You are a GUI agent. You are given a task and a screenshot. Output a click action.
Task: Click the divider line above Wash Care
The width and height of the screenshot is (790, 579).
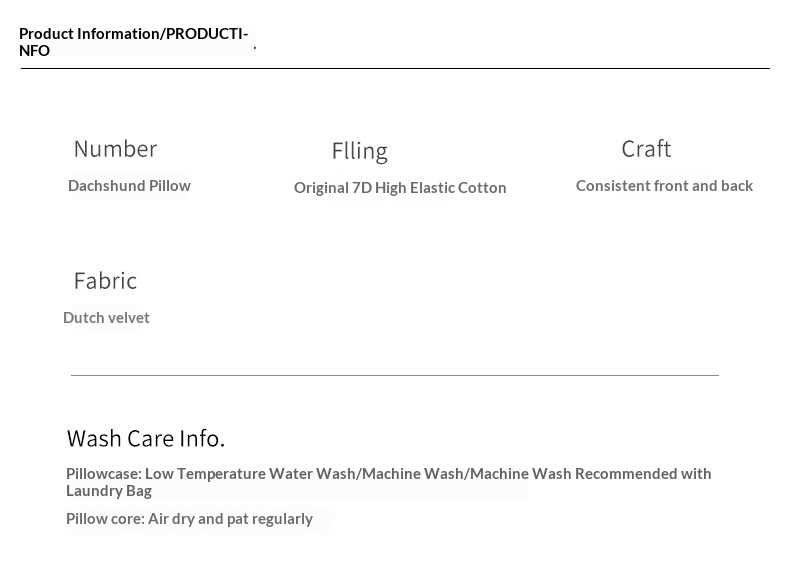tap(395, 375)
